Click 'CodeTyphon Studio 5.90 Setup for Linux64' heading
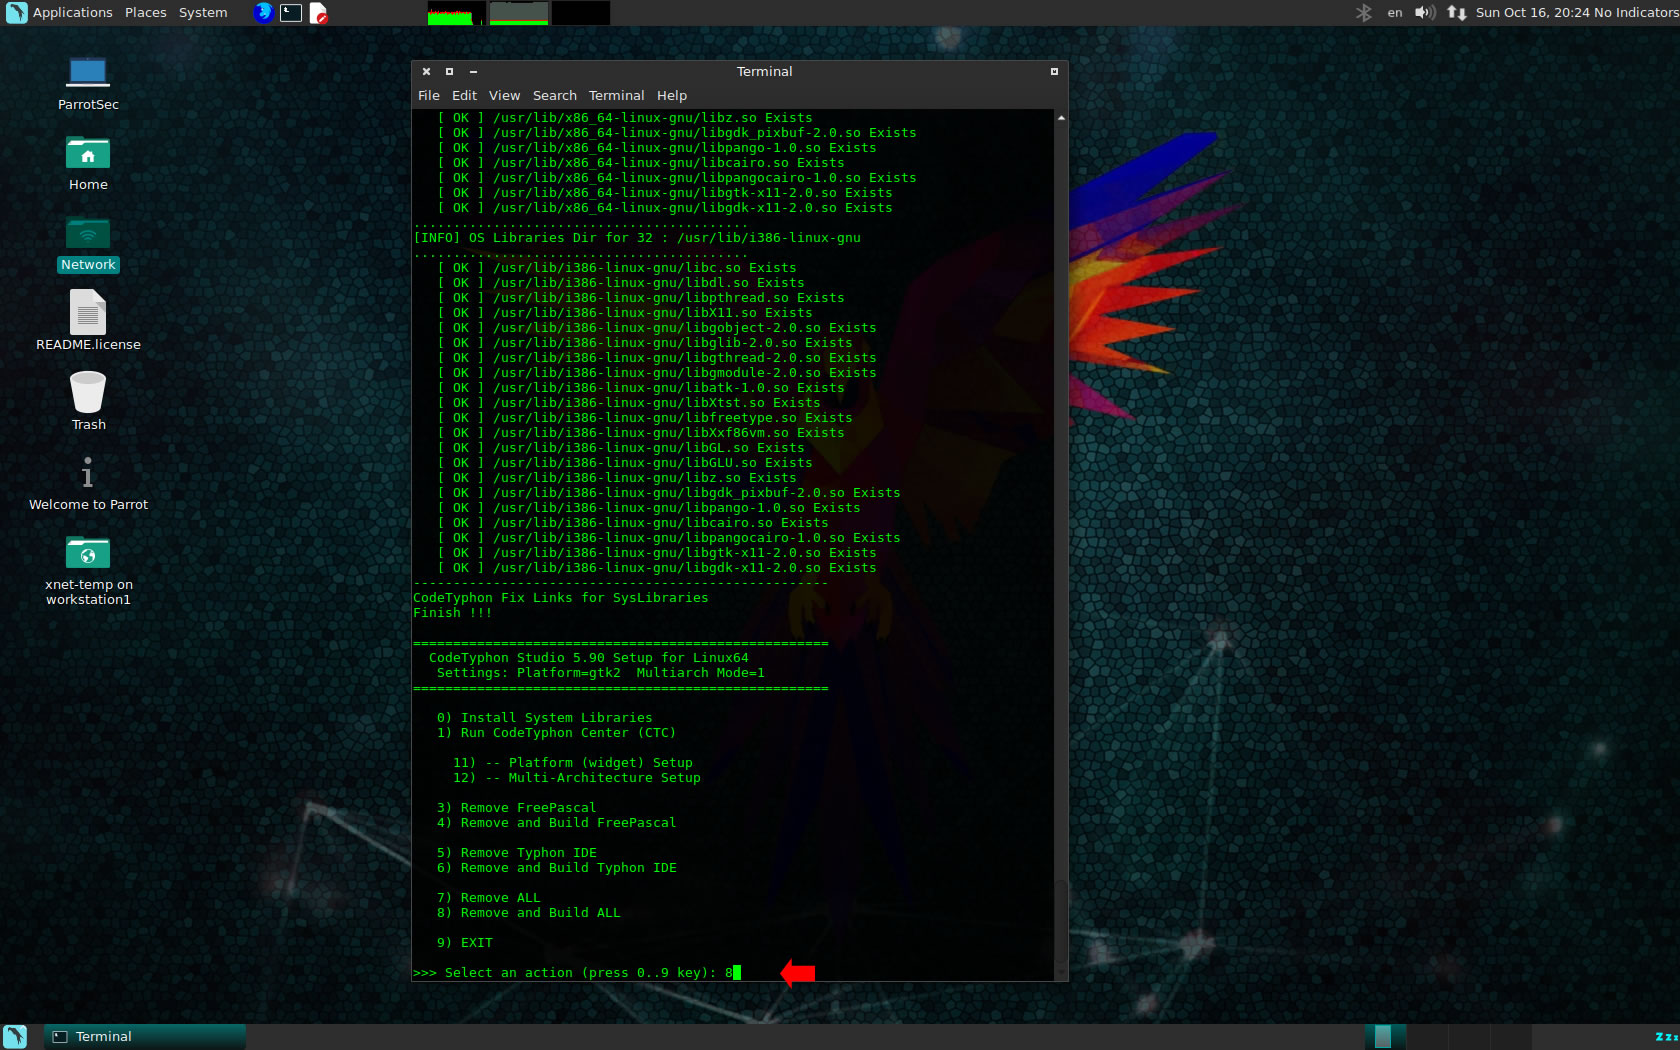Screen dimensions: 1680x1050 [588, 657]
